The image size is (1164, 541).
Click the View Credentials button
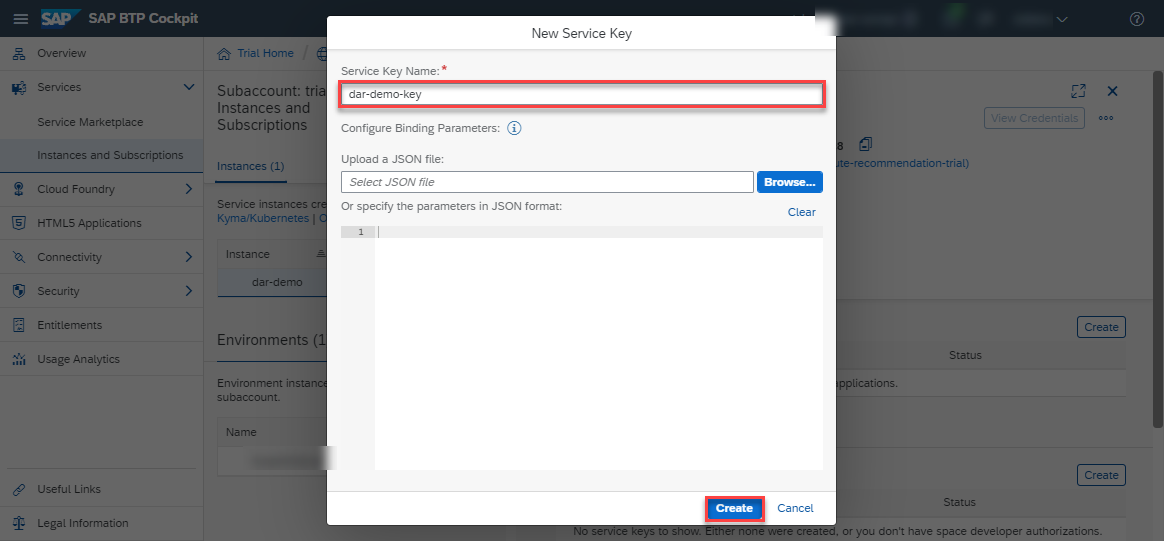point(1034,118)
